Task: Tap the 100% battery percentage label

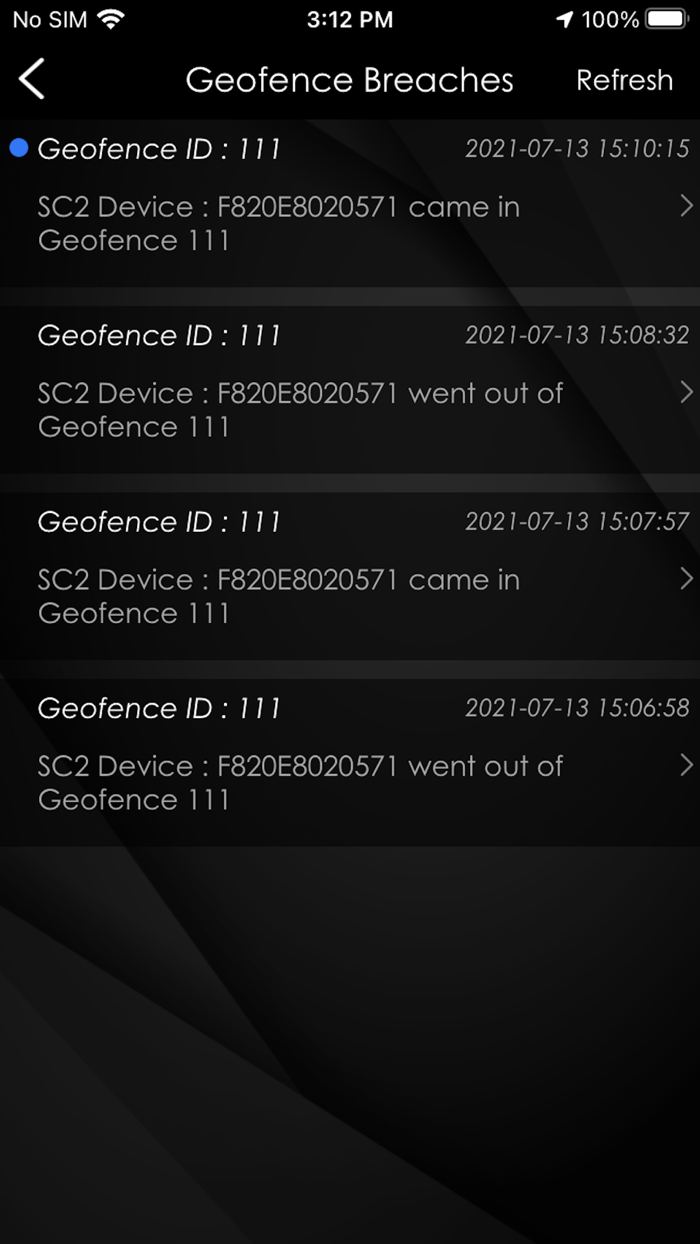Action: [610, 18]
